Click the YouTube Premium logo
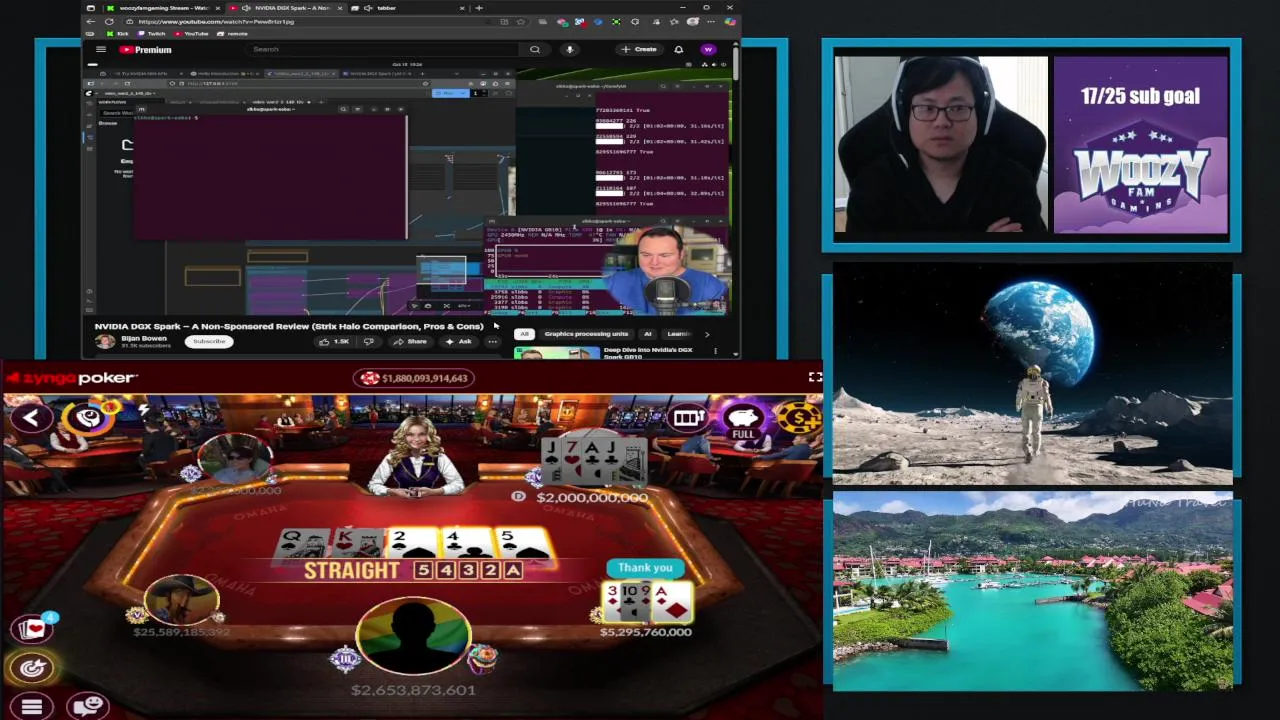This screenshot has width=1280, height=720. (x=146, y=49)
